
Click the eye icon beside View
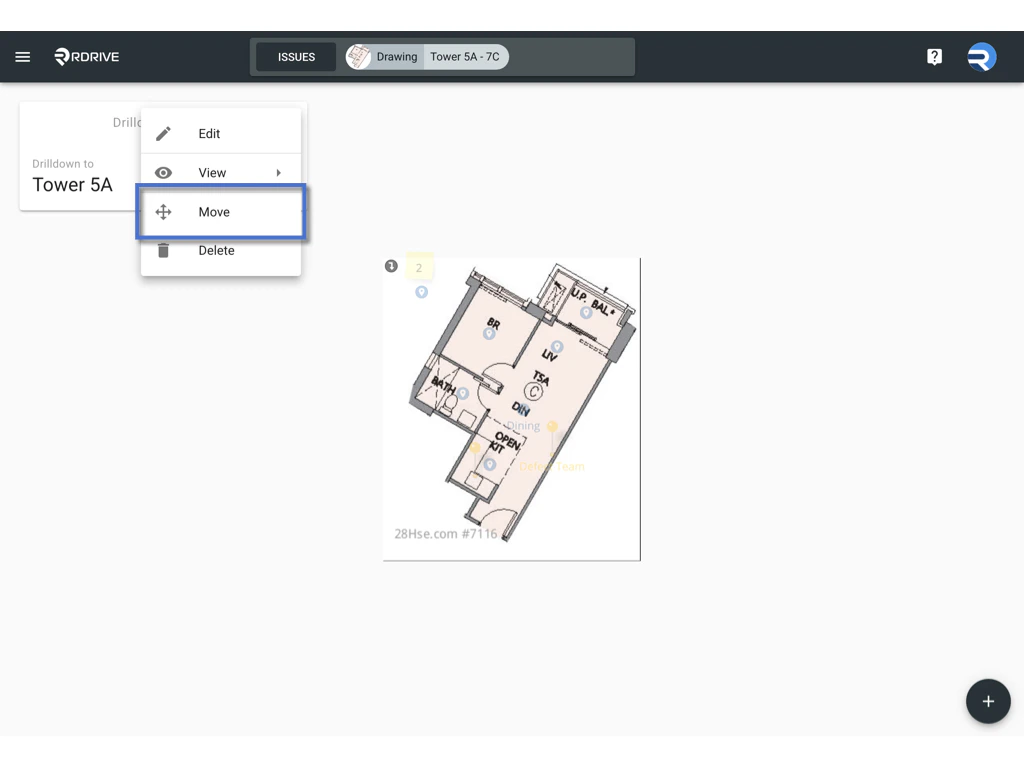point(163,172)
